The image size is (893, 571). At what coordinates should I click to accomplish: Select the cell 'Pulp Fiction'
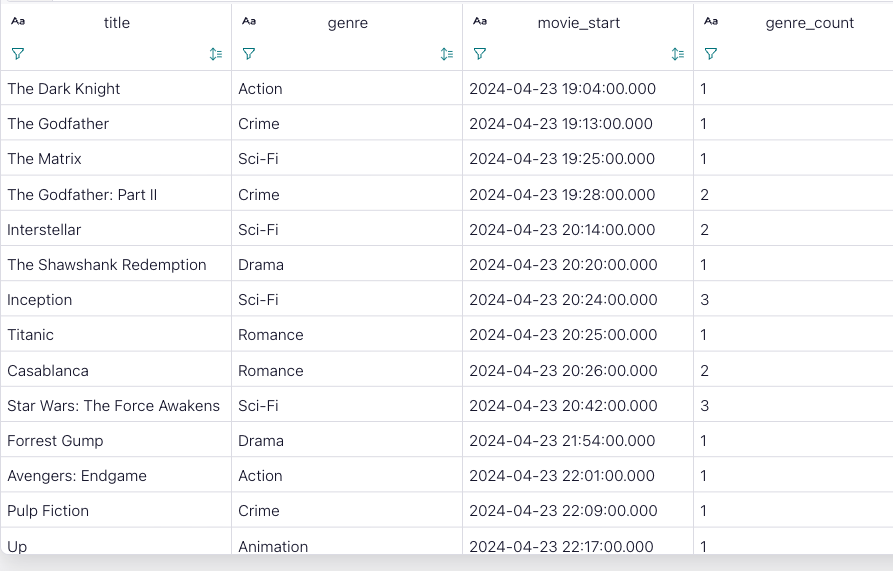tap(116, 511)
